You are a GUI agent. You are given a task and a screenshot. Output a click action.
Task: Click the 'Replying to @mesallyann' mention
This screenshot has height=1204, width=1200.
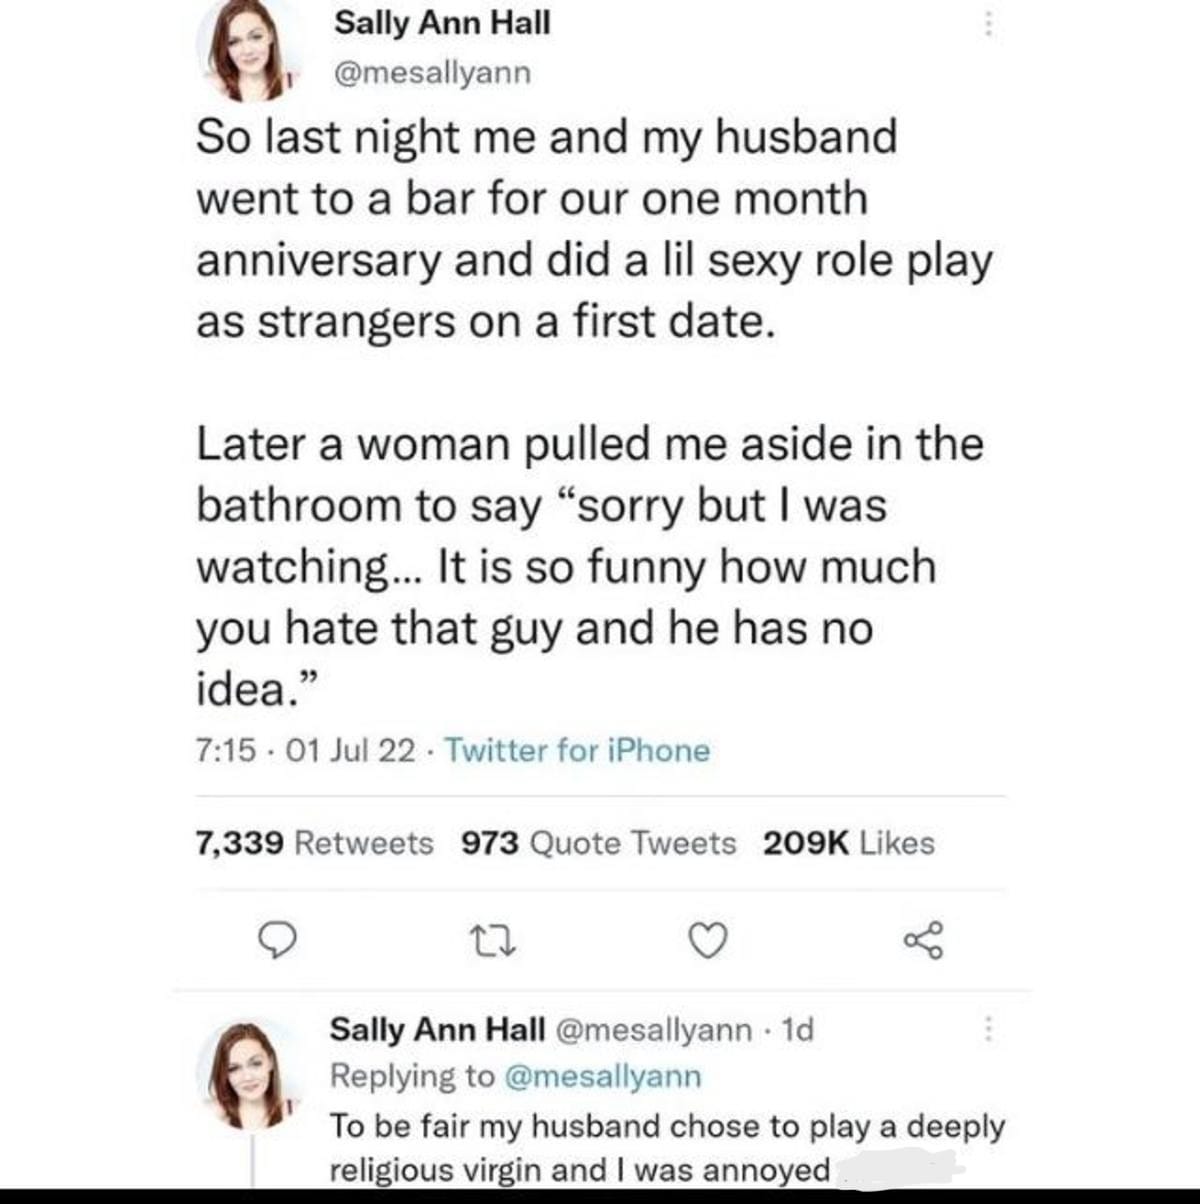604,1076
